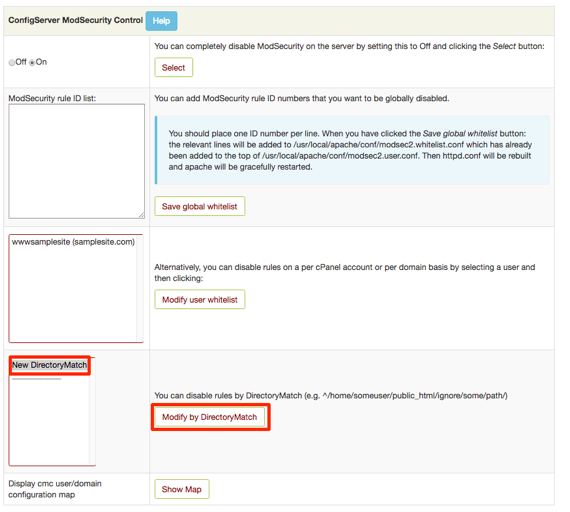The width and height of the screenshot is (570, 512).
Task: Click Modify user whitelist button
Action: click(x=200, y=300)
